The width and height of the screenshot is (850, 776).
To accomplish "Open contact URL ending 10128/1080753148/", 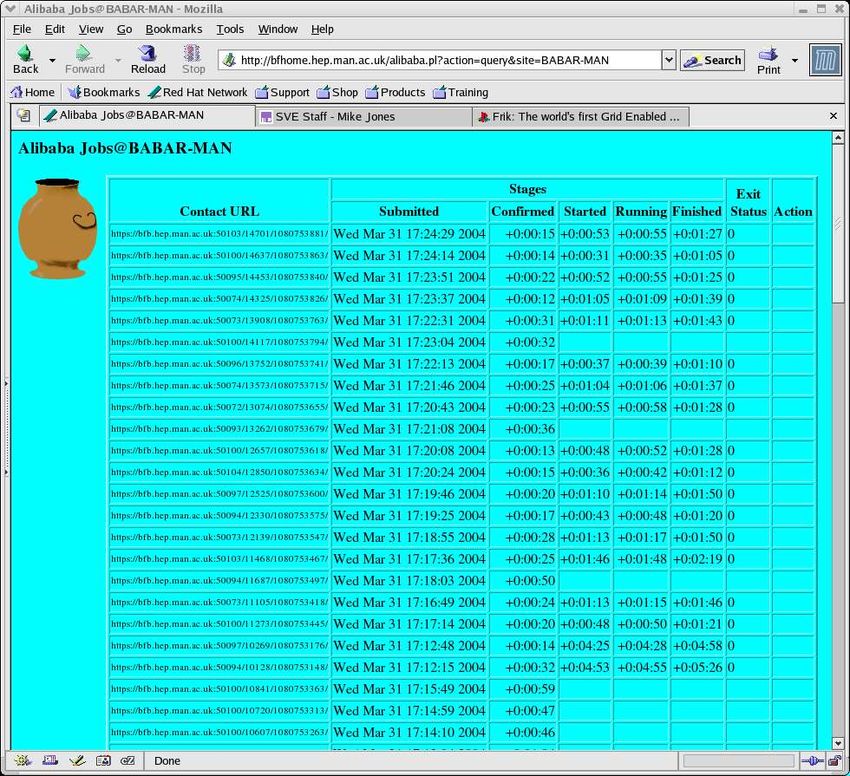I will (x=220, y=668).
